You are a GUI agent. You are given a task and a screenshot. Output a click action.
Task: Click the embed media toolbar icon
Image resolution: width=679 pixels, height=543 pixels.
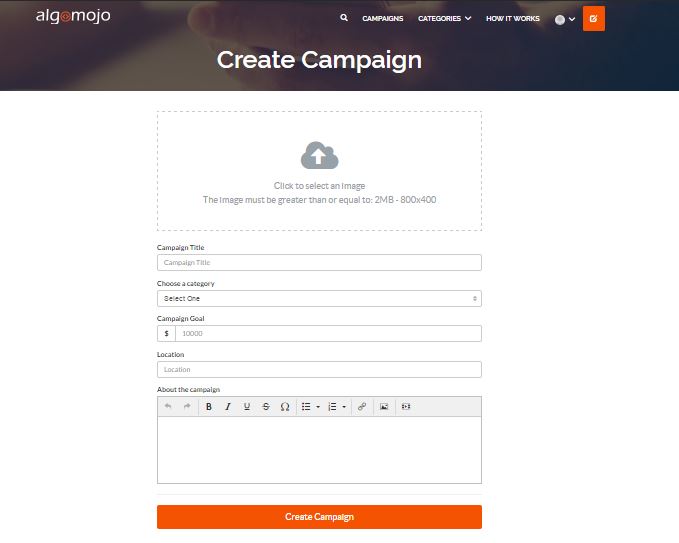click(406, 407)
